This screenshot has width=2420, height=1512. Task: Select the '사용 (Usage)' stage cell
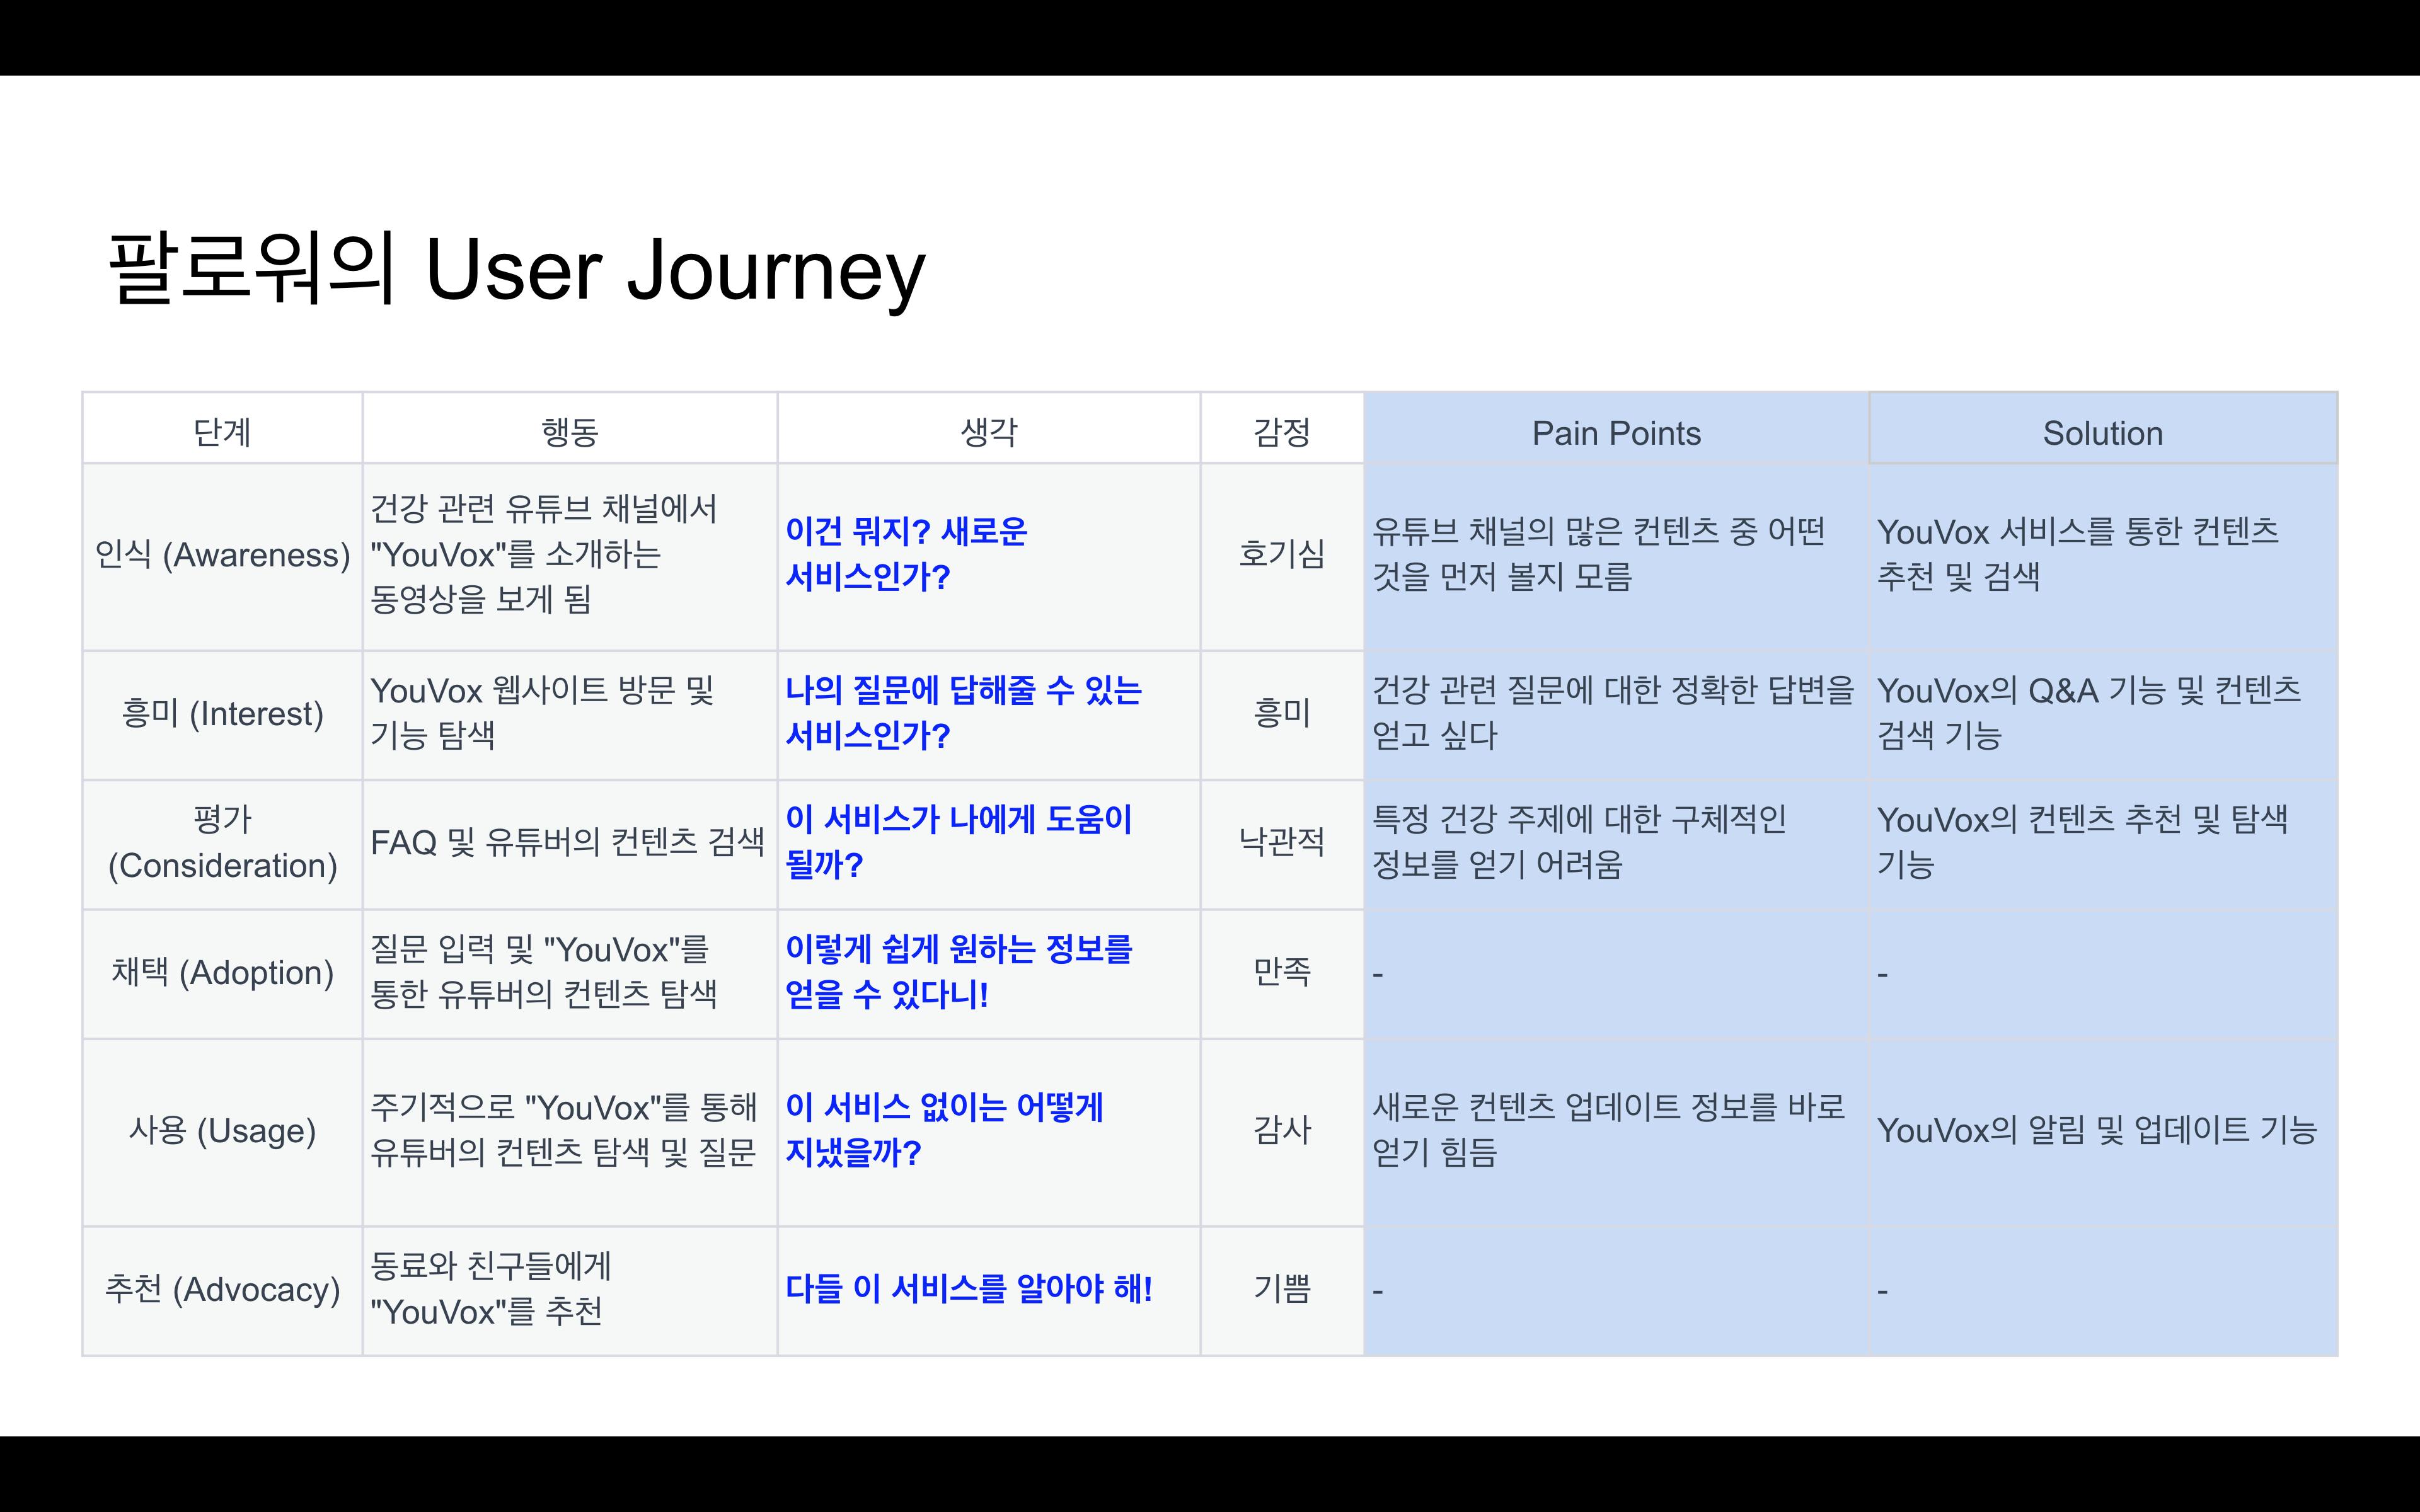pos(222,1132)
